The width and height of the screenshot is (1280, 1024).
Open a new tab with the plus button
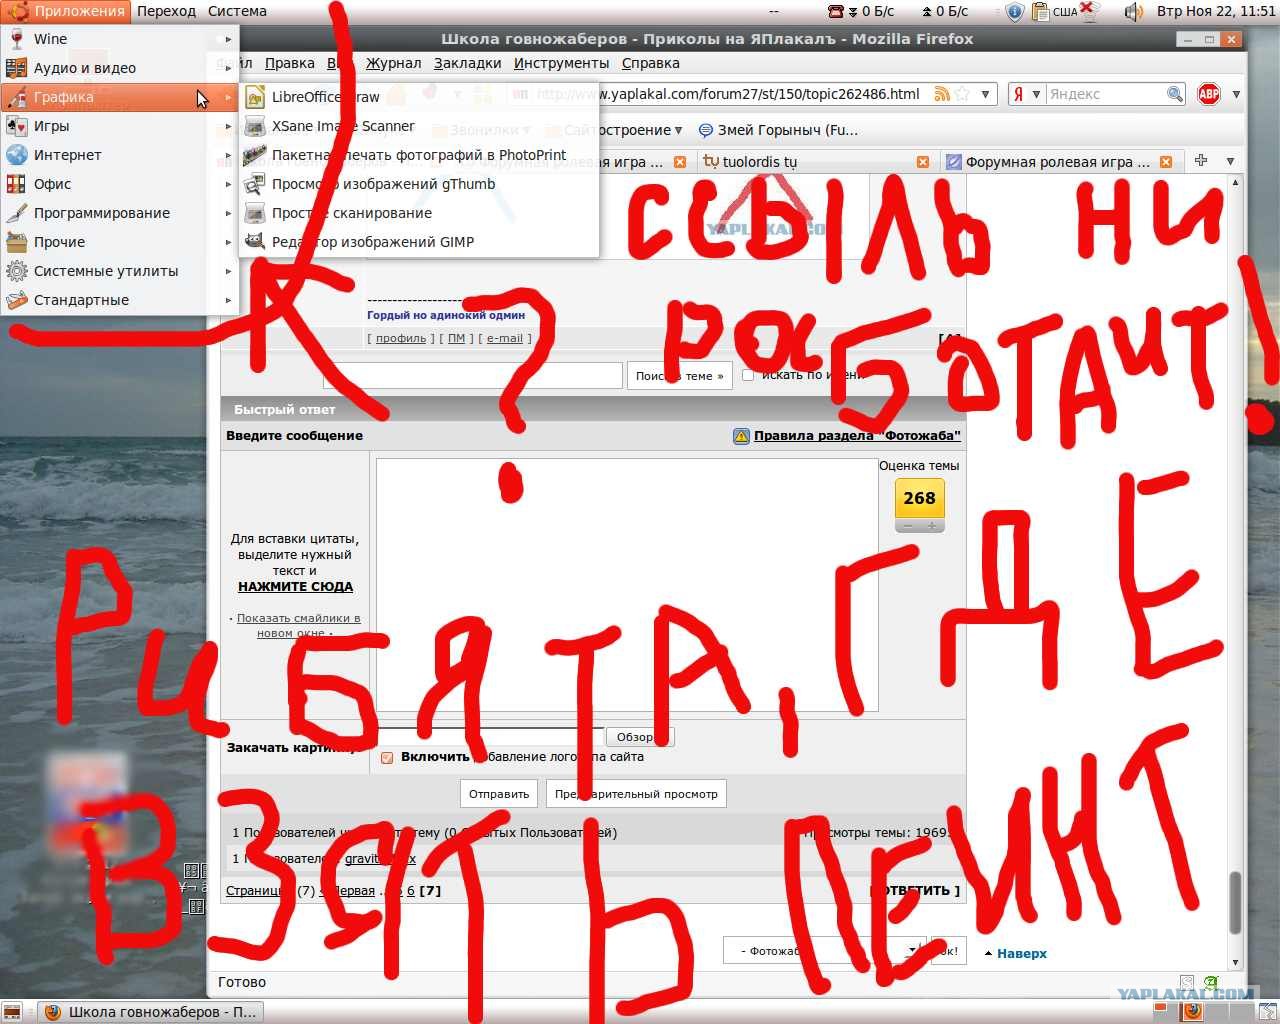point(1201,161)
